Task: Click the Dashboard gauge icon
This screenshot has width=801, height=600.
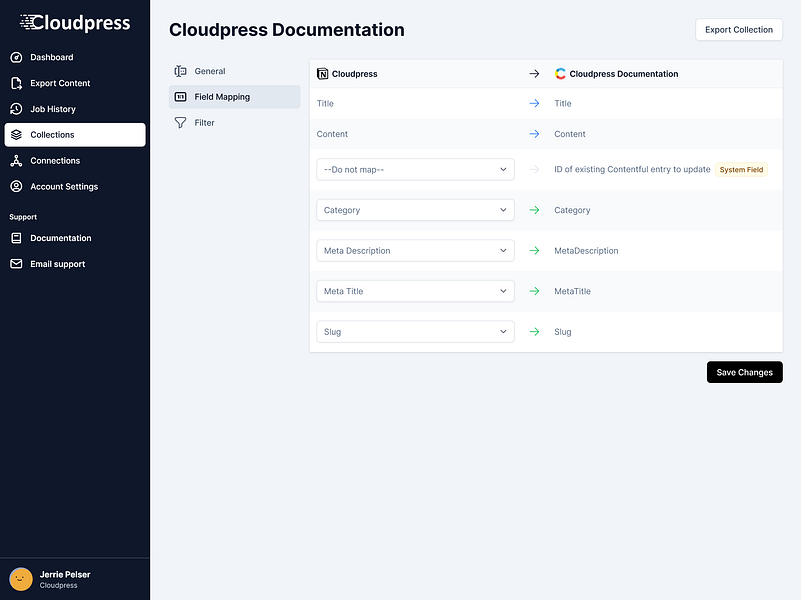Action: (x=16, y=57)
